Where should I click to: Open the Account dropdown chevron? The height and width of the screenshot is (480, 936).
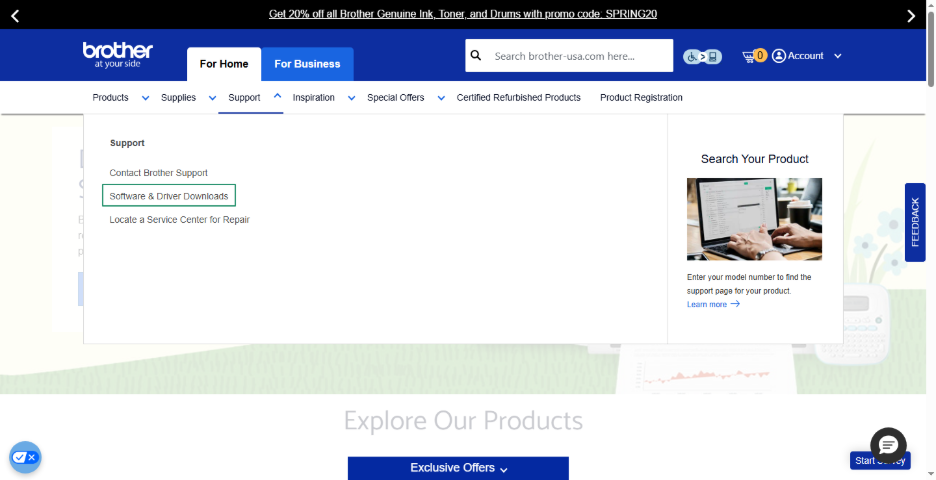point(838,56)
